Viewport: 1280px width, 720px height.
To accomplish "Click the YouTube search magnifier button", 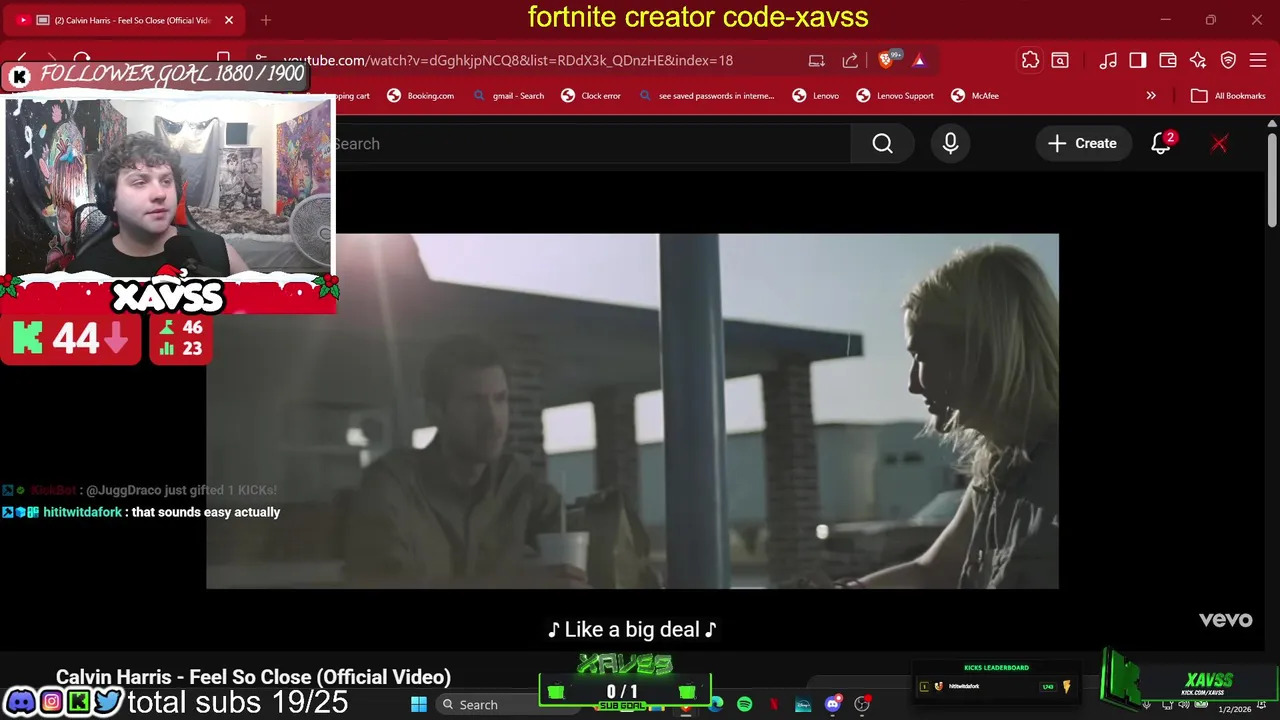I will [882, 144].
